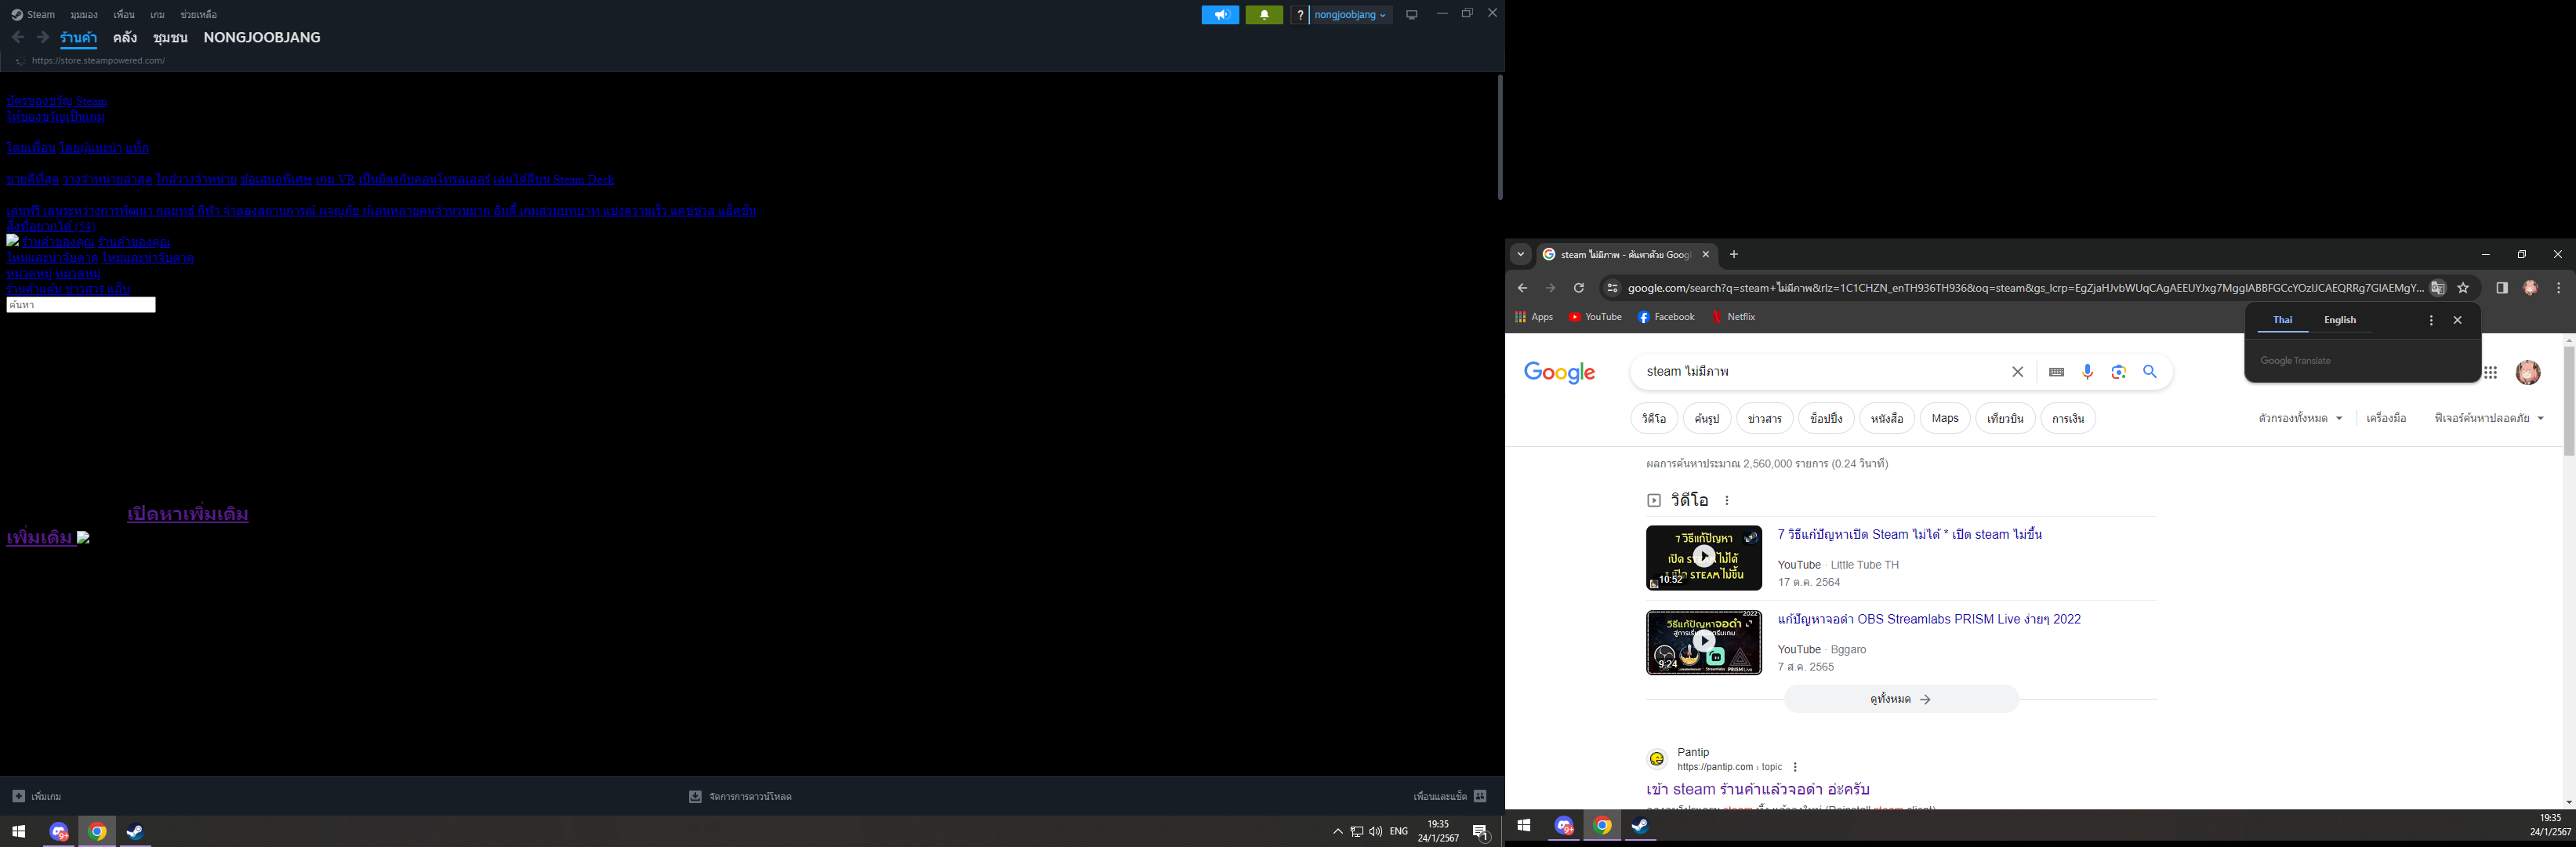
Task: Open เล่นได้ดีบน Steam Deck link
Action: point(554,179)
